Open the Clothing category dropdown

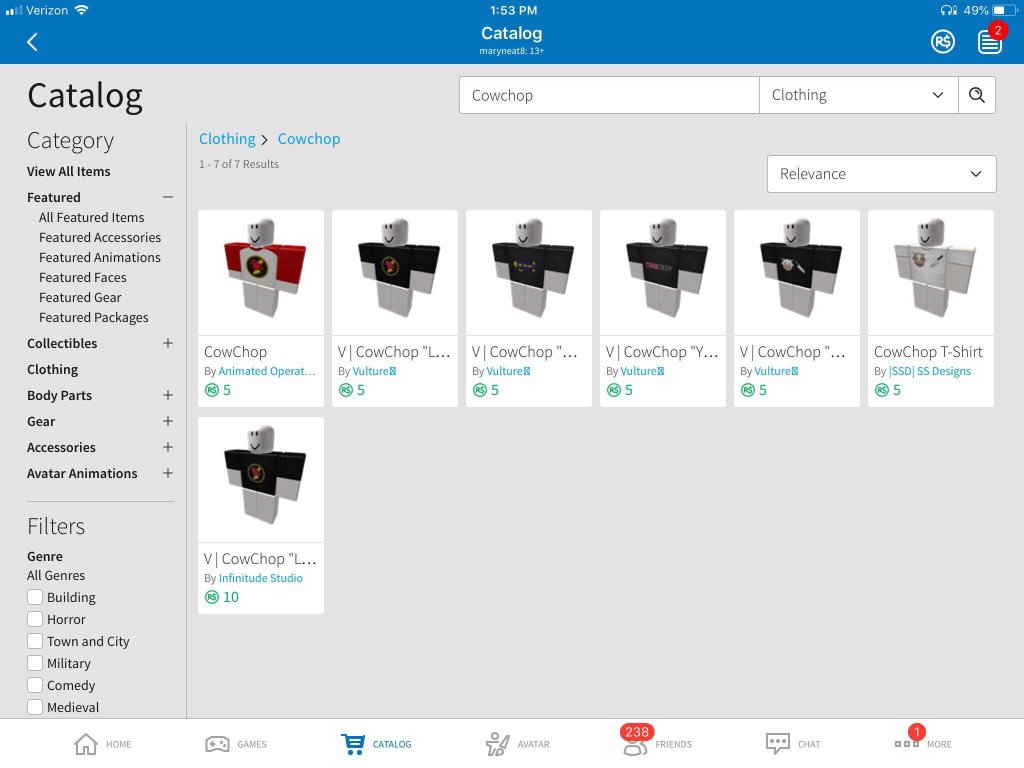pos(858,95)
